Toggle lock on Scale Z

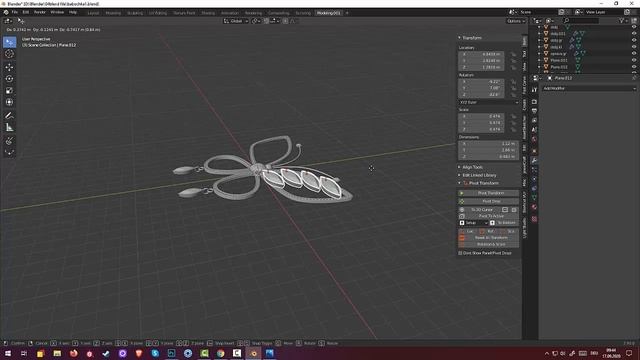(513, 129)
